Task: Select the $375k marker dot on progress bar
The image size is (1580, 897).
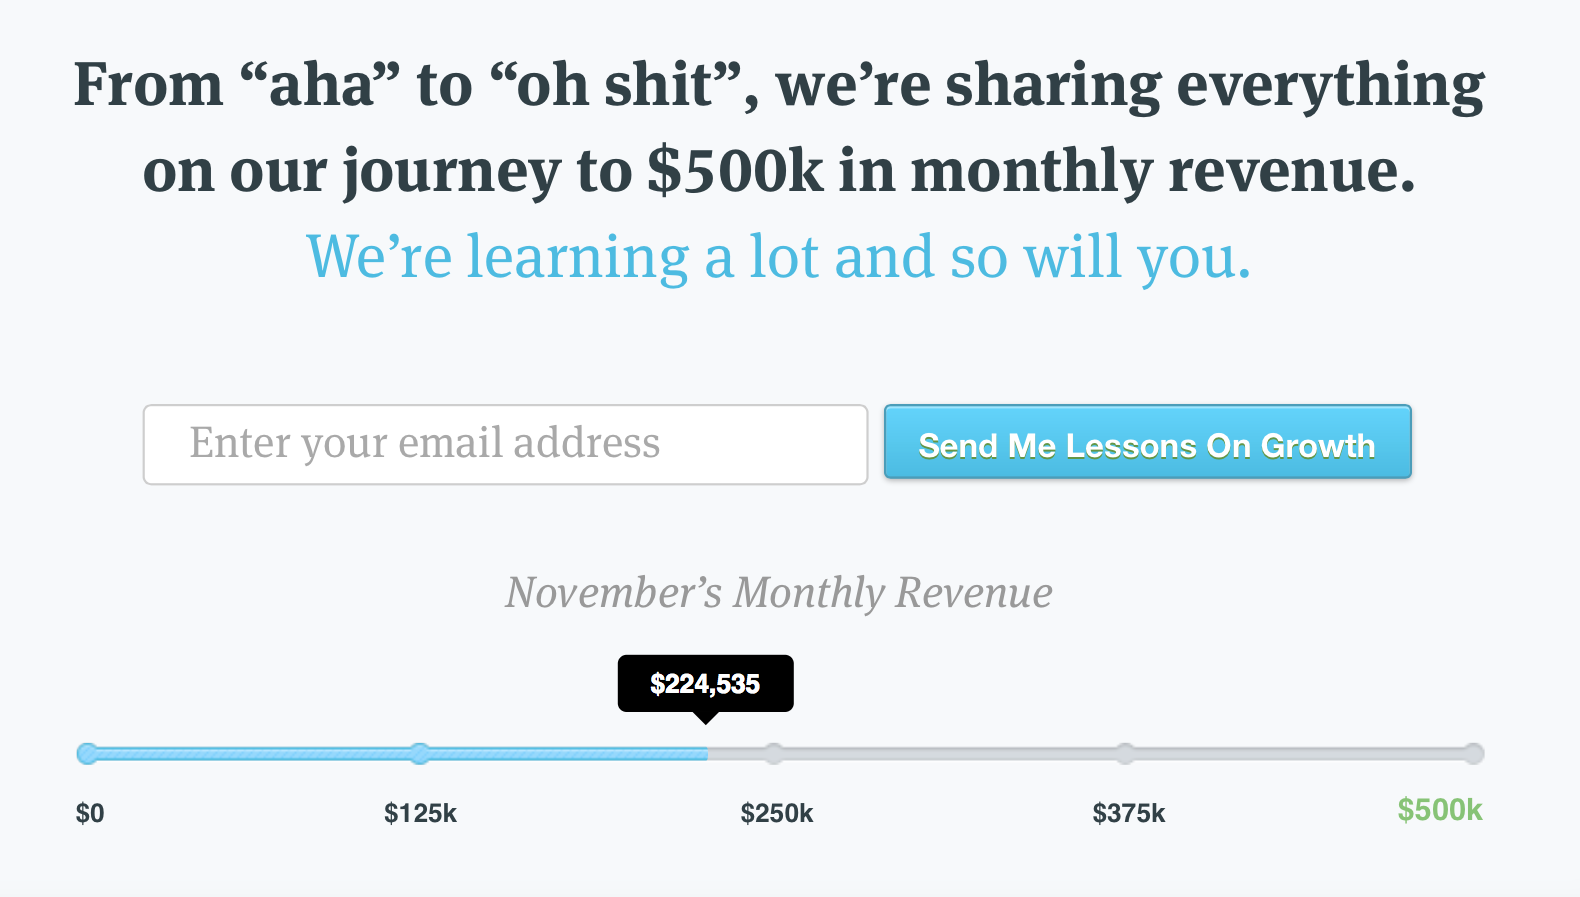Action: click(x=1126, y=754)
